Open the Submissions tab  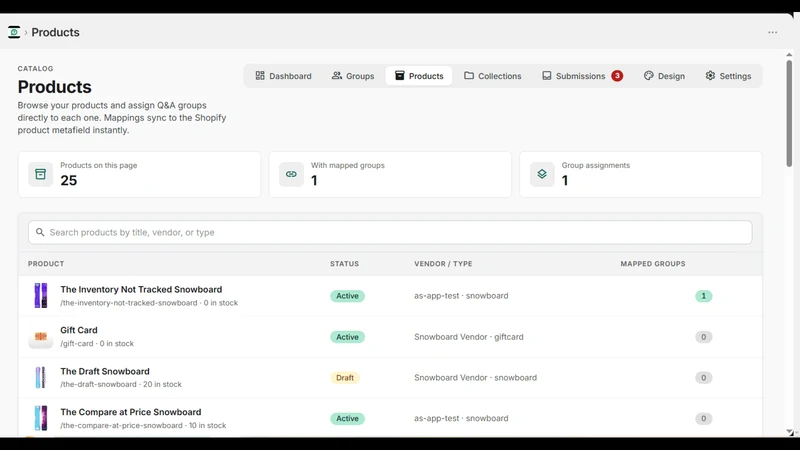(582, 76)
